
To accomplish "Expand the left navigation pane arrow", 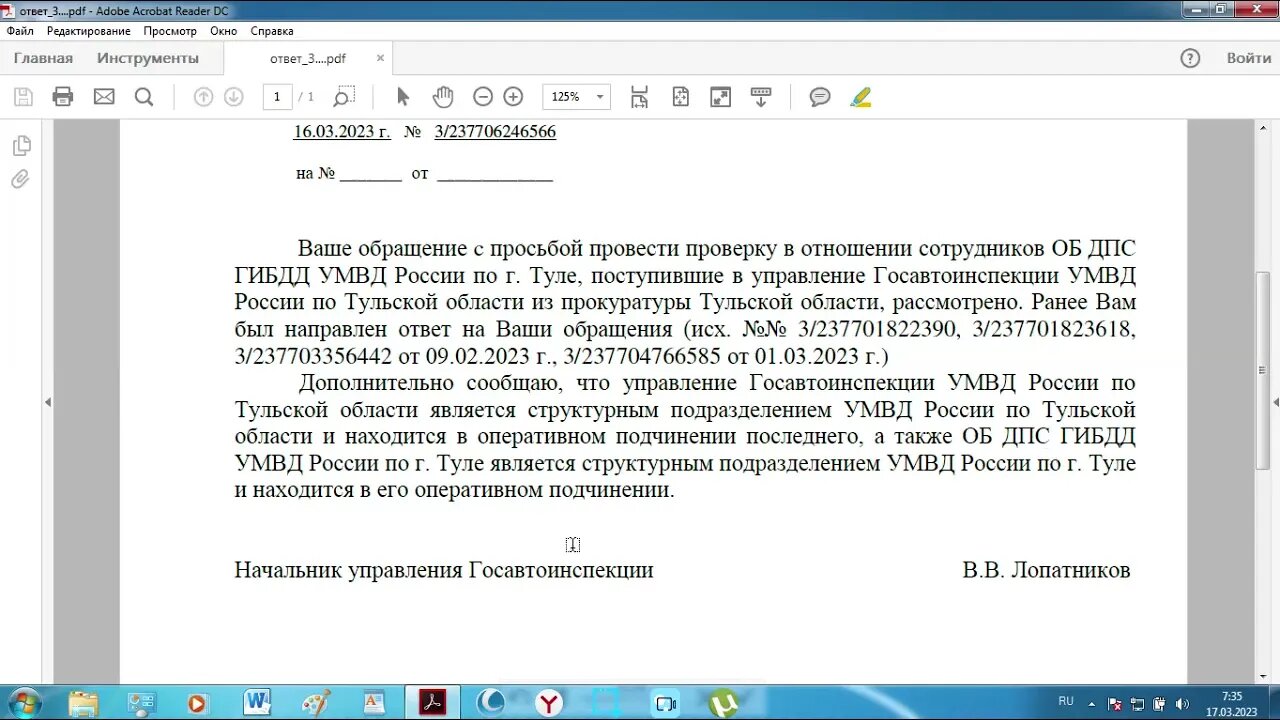I will pyautogui.click(x=47, y=402).
